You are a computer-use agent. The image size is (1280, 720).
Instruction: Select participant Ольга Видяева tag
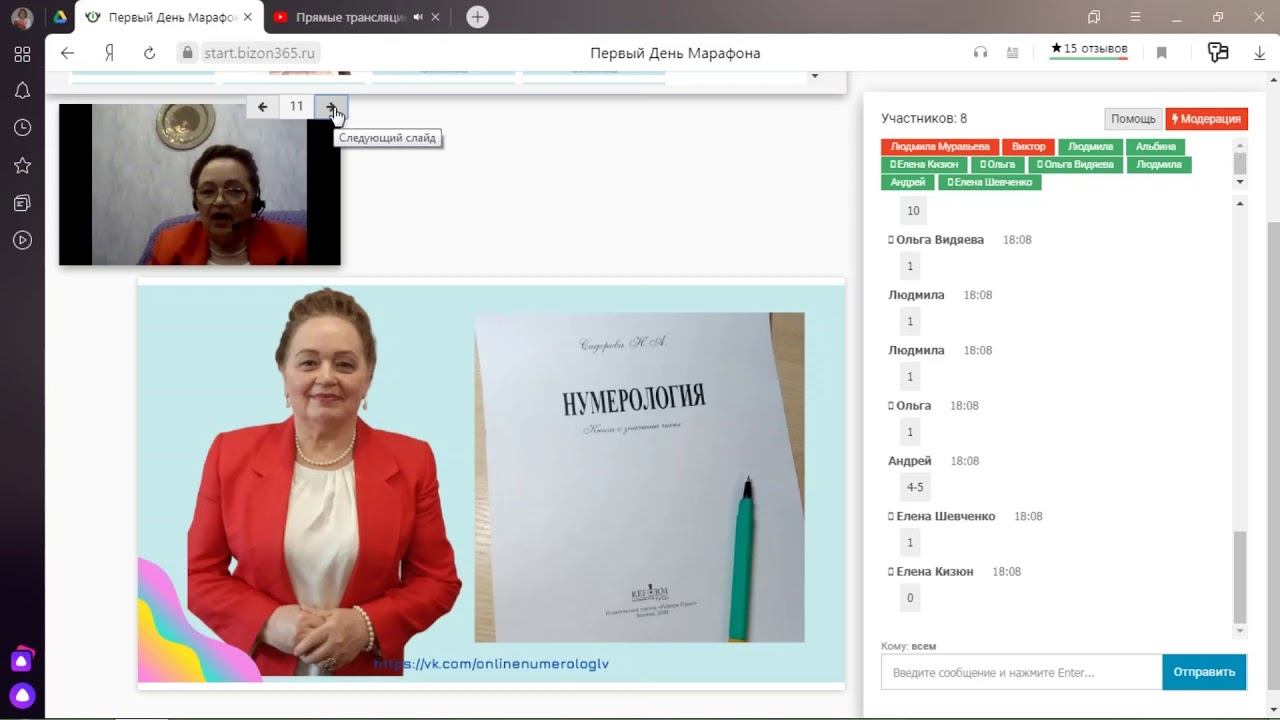(x=1075, y=165)
